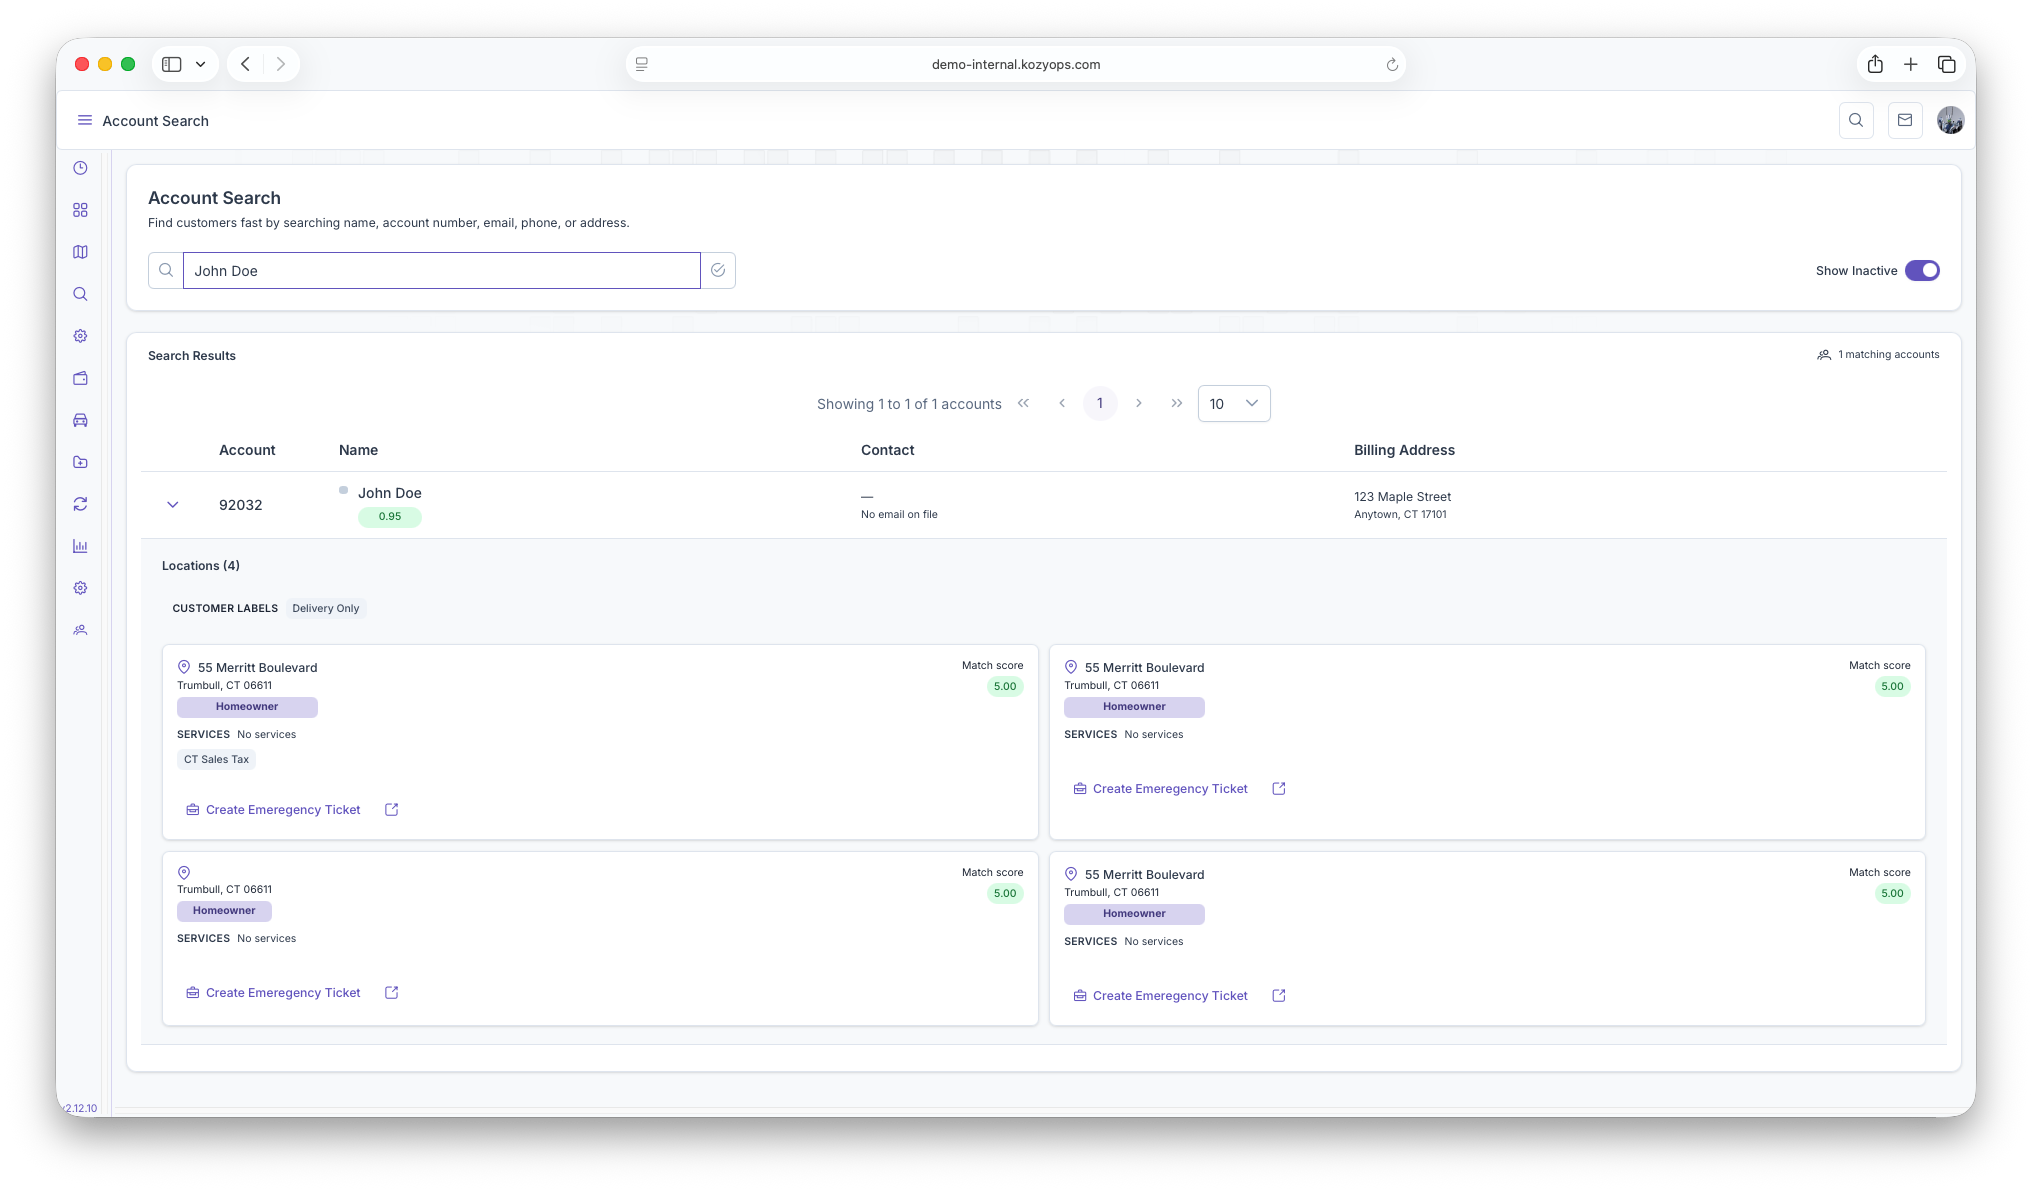This screenshot has width=2032, height=1191.
Task: Click the check-circle button beside search field
Action: click(x=718, y=270)
